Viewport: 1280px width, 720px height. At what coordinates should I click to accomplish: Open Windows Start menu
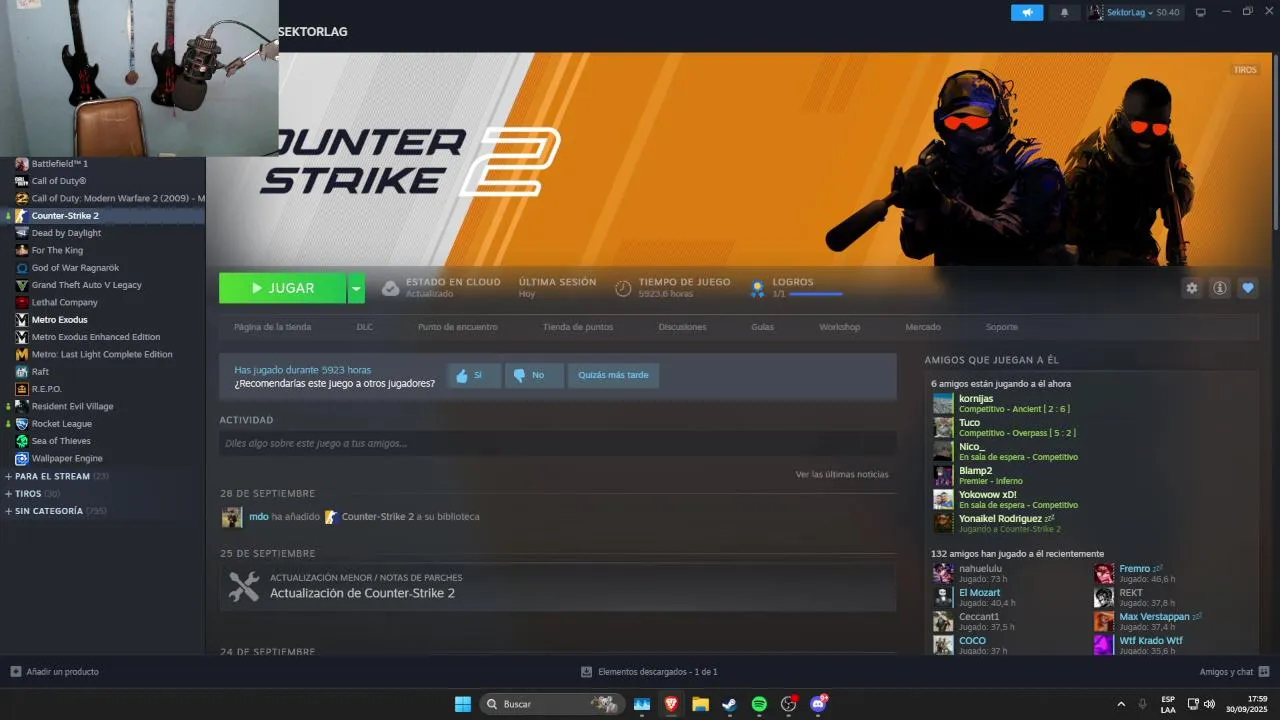(x=463, y=704)
